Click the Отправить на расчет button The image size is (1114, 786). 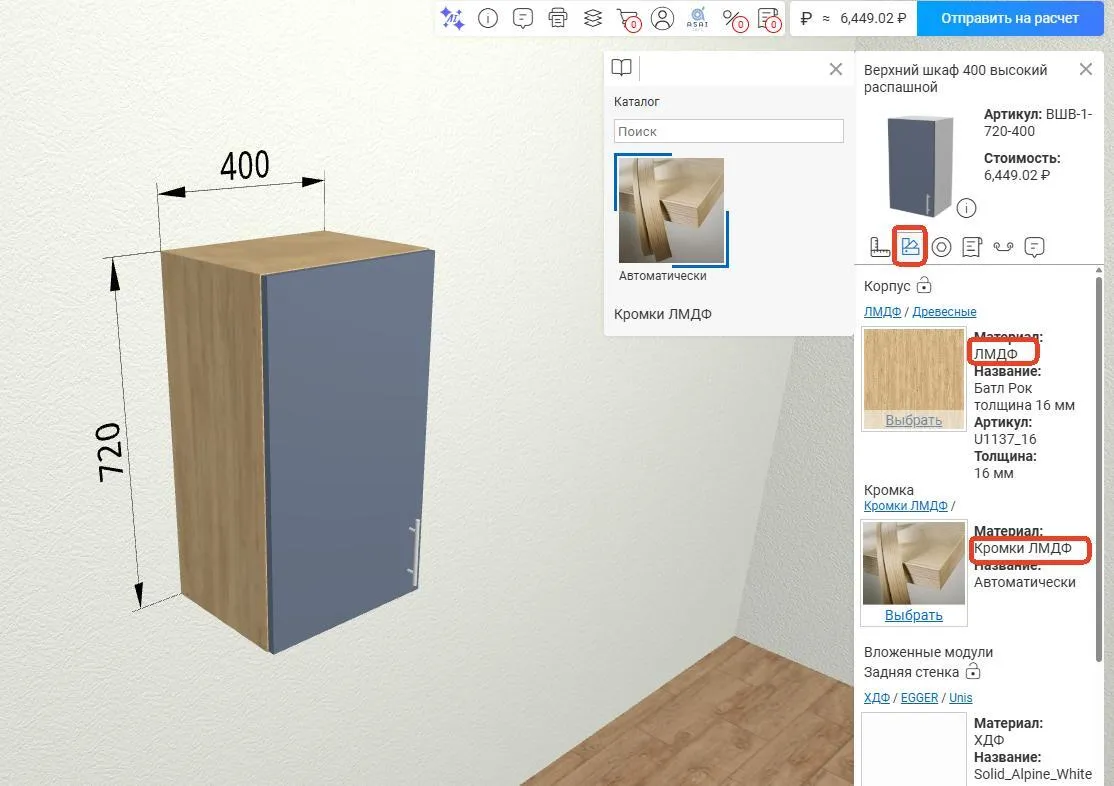(1010, 18)
